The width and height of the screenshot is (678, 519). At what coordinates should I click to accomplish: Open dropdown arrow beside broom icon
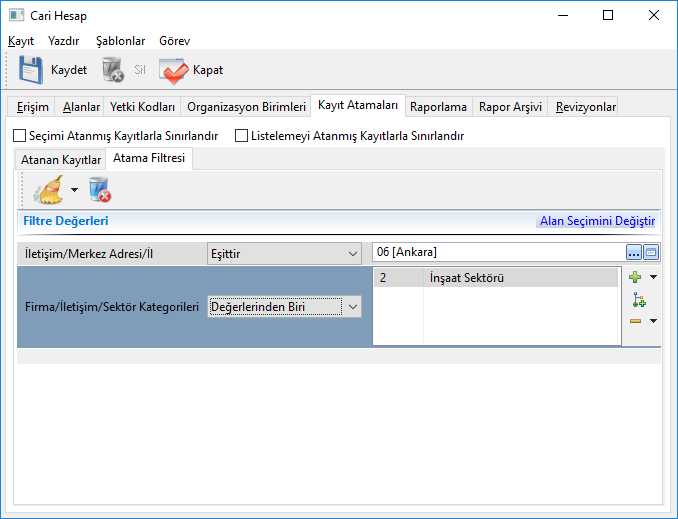(74, 190)
